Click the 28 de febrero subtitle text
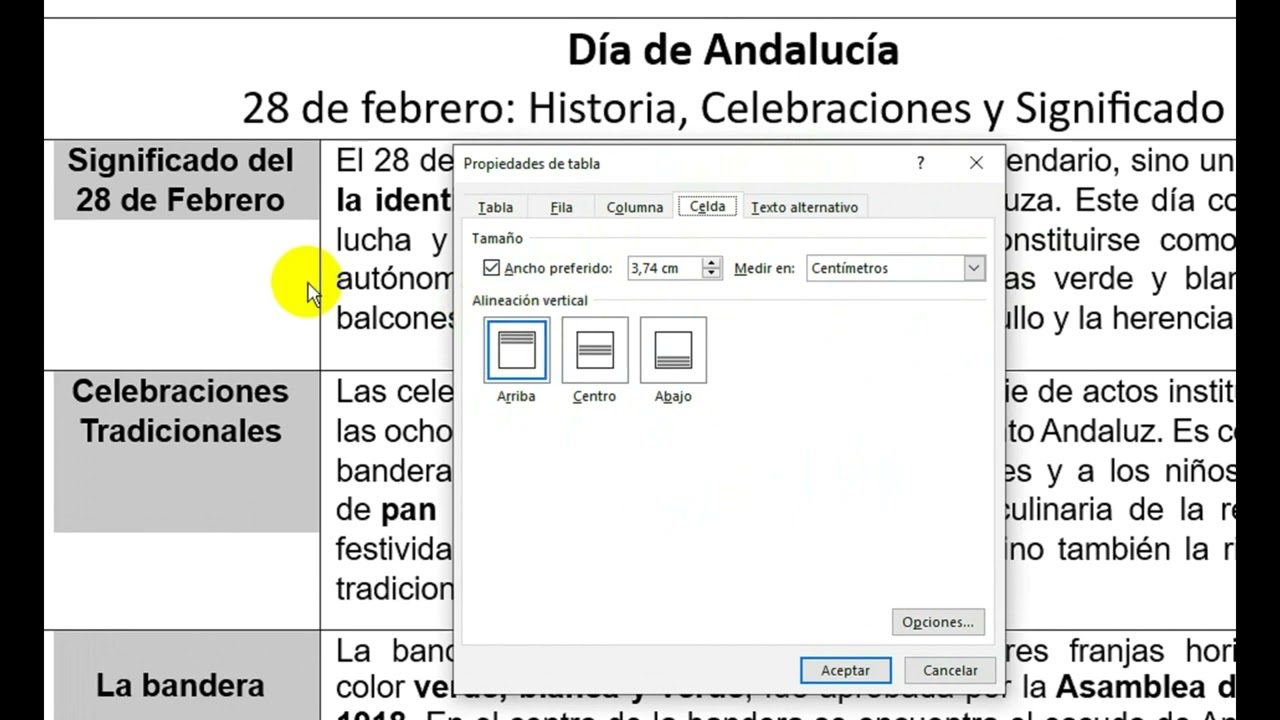 pyautogui.click(x=733, y=108)
